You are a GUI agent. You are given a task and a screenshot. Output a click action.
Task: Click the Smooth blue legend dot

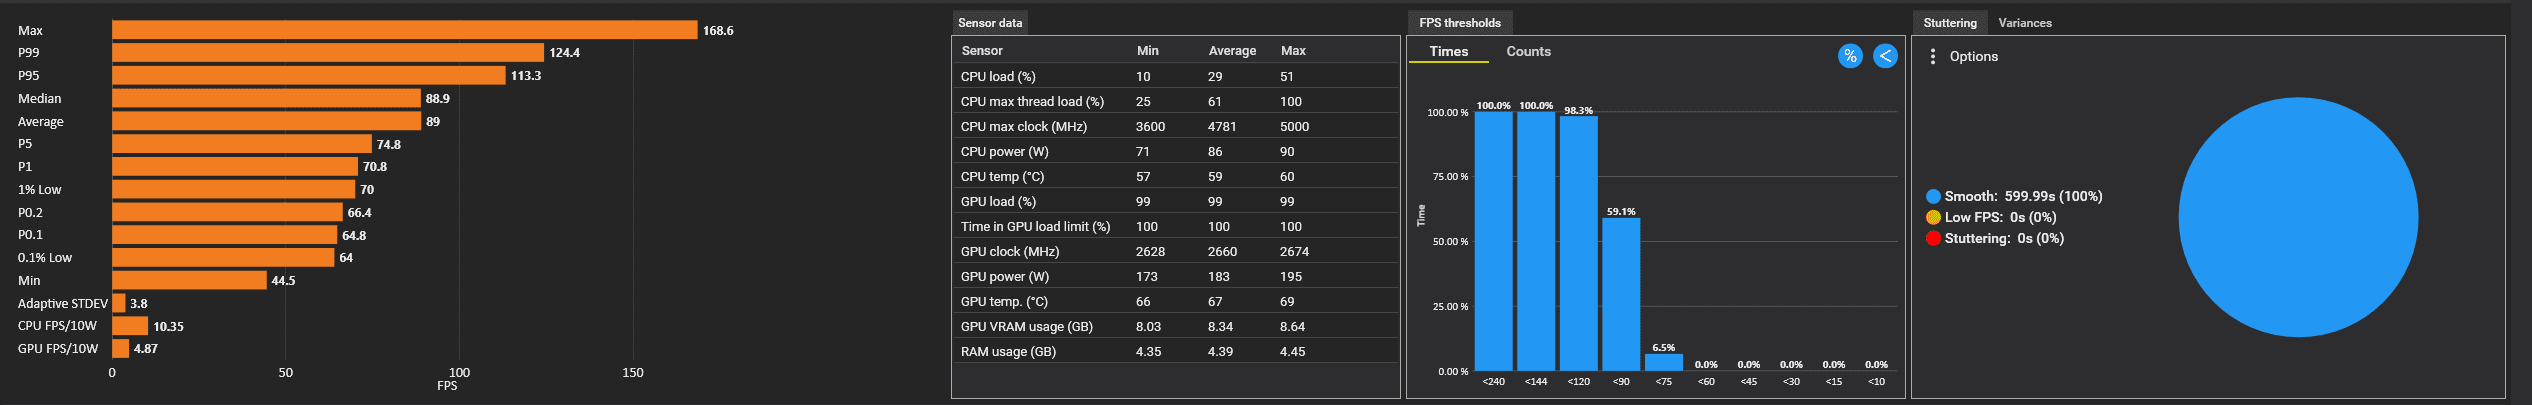(x=1933, y=196)
